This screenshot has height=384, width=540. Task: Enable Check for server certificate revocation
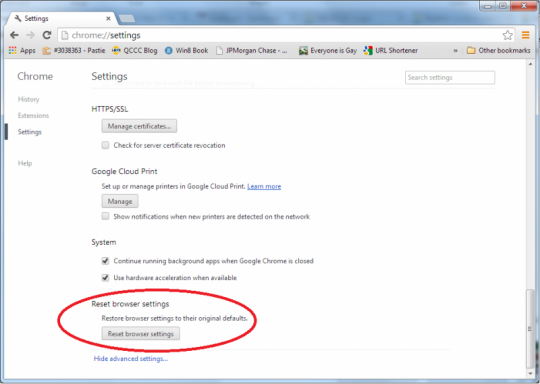[105, 145]
